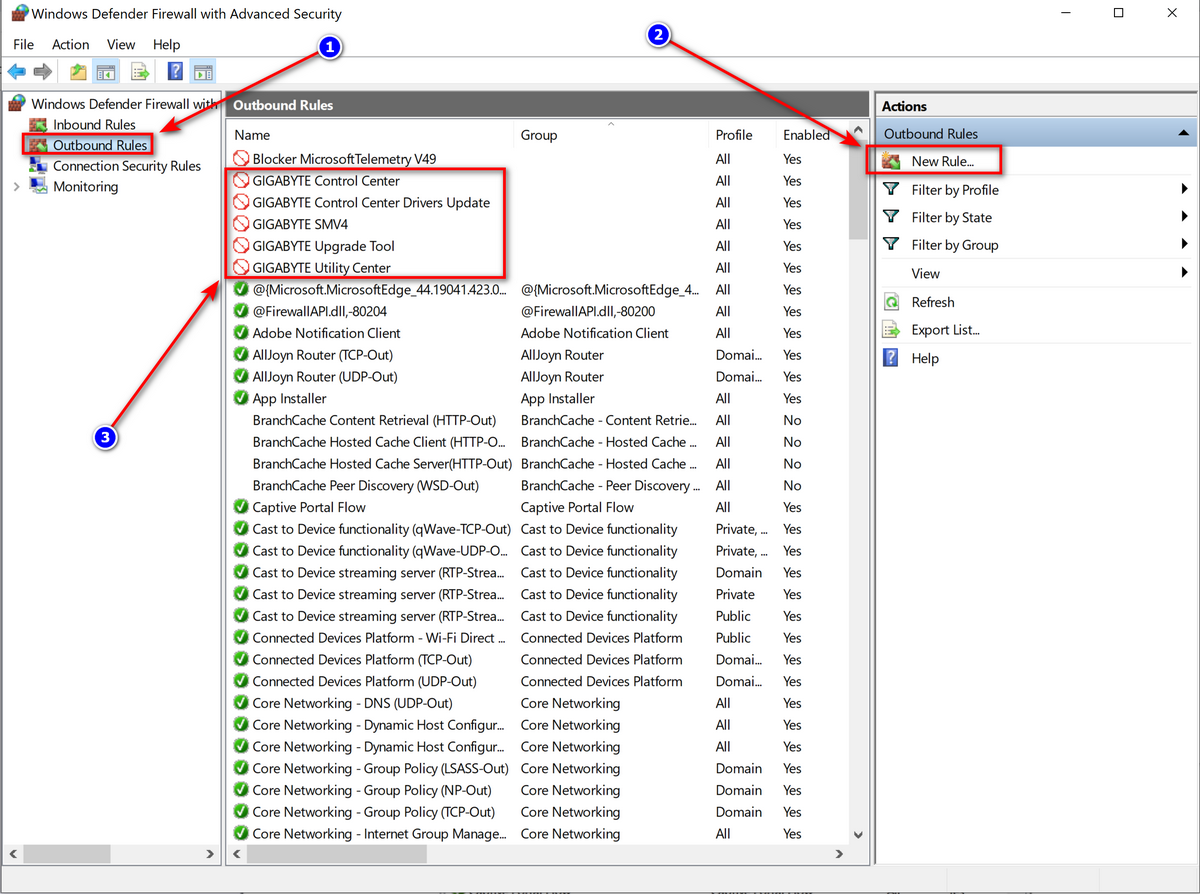Click the Connection Security Rules icon
This screenshot has width=1200, height=894.
(39, 166)
